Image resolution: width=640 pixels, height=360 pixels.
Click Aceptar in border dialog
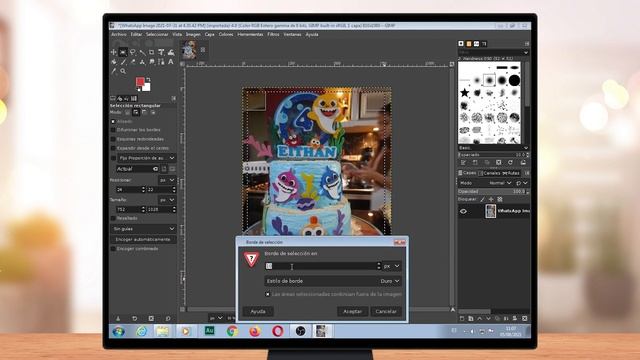(353, 311)
